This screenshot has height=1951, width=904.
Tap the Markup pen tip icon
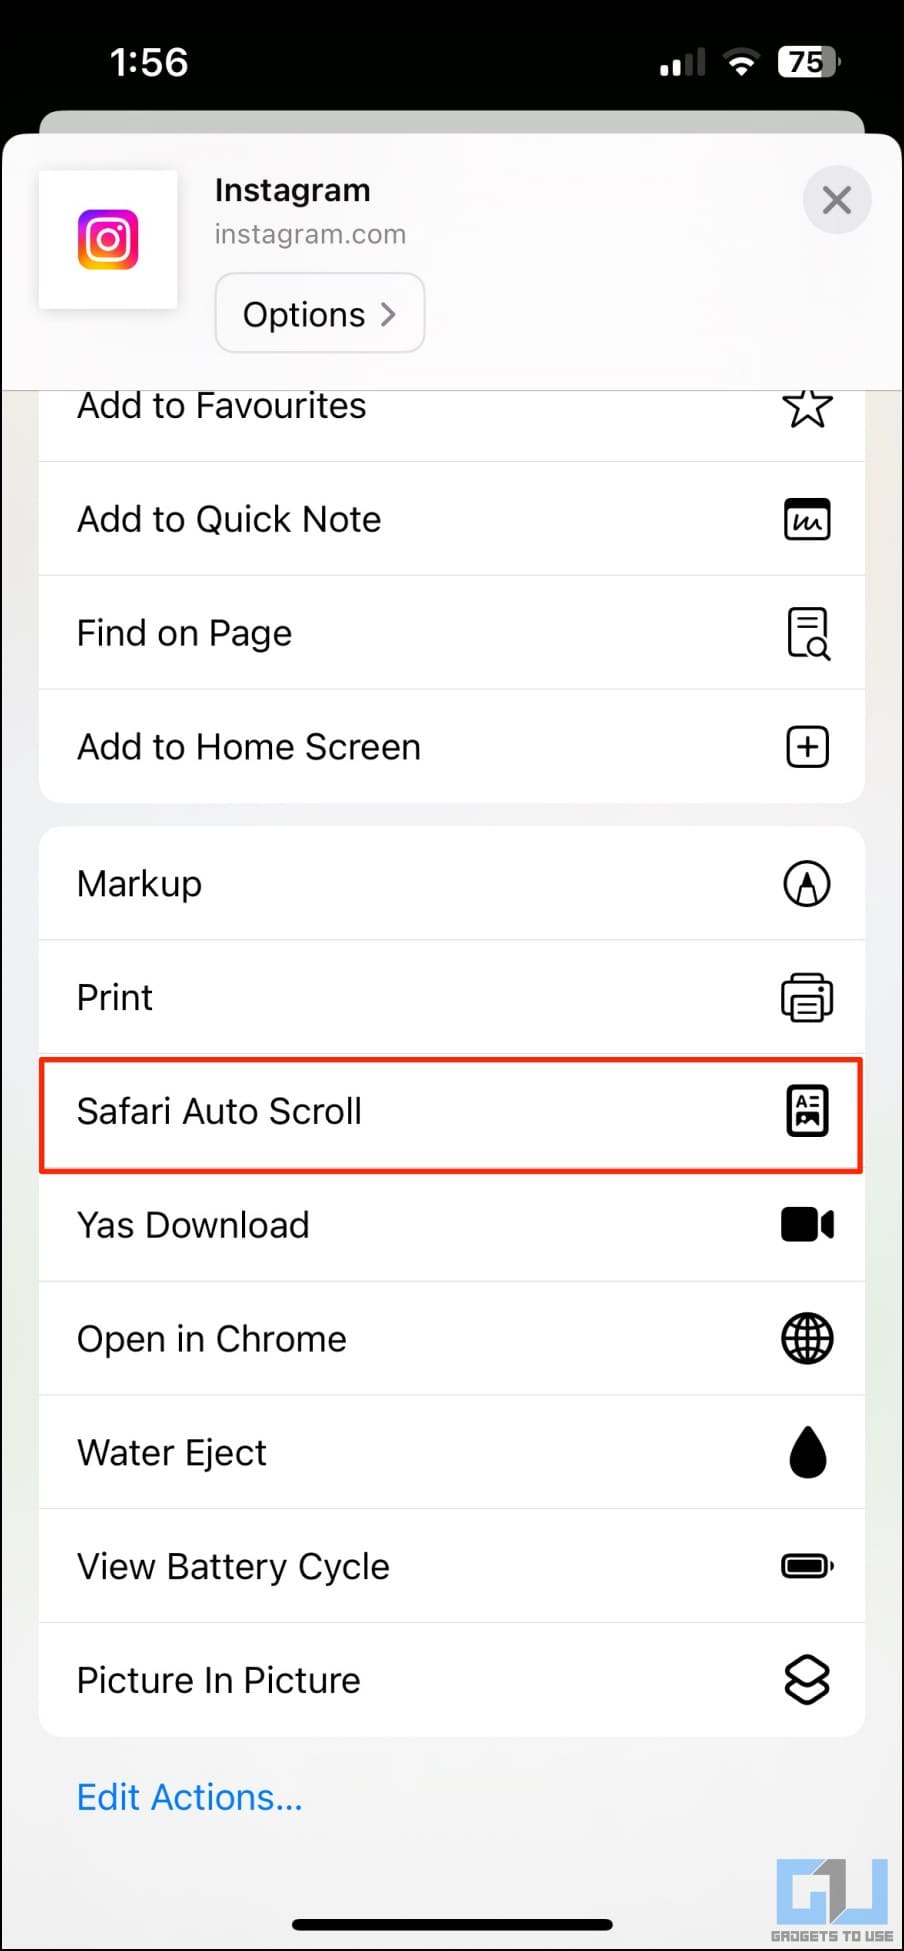[x=807, y=884]
